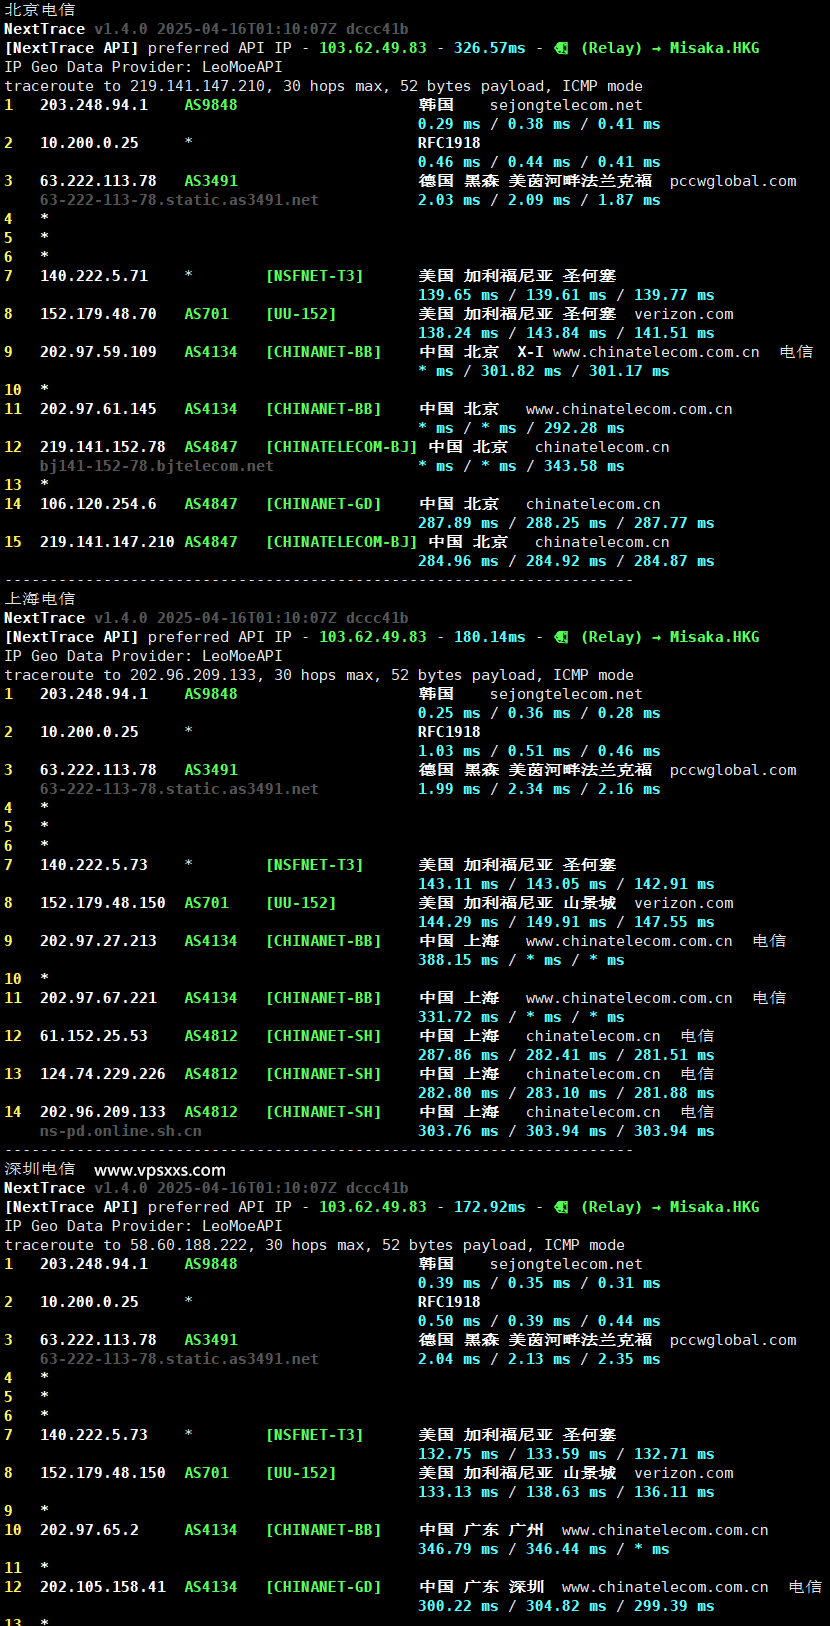
Task: Click the 深圳电信 section heading
Action: coord(40,1169)
